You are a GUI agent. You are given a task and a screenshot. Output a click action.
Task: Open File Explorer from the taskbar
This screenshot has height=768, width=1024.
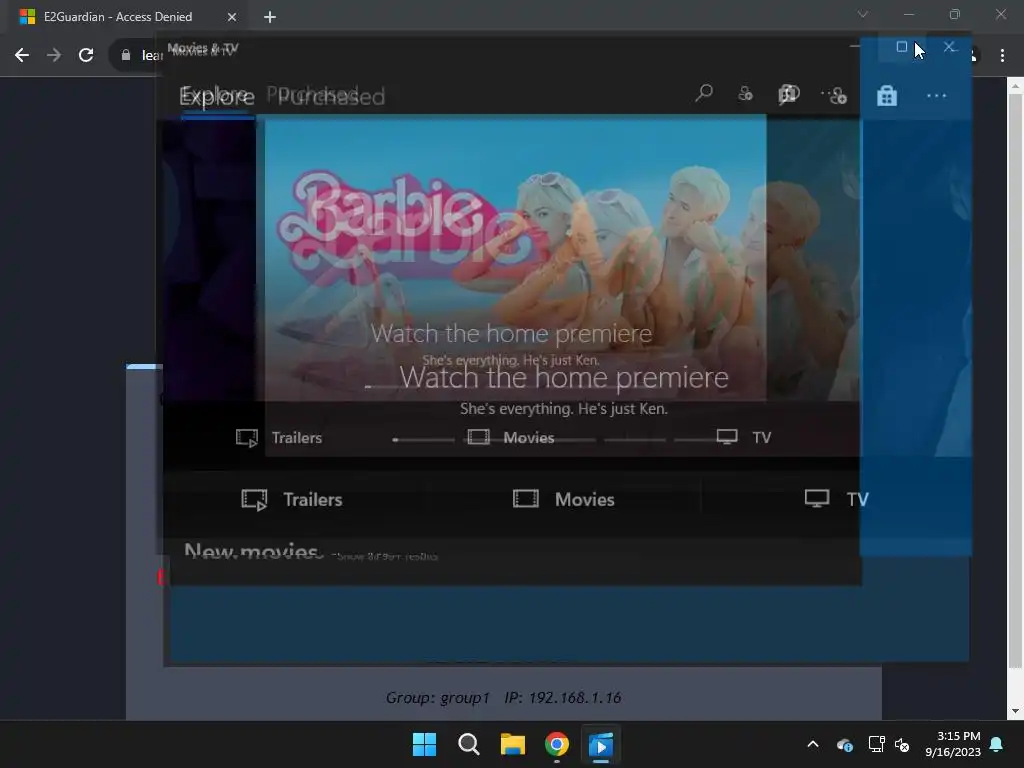(513, 744)
